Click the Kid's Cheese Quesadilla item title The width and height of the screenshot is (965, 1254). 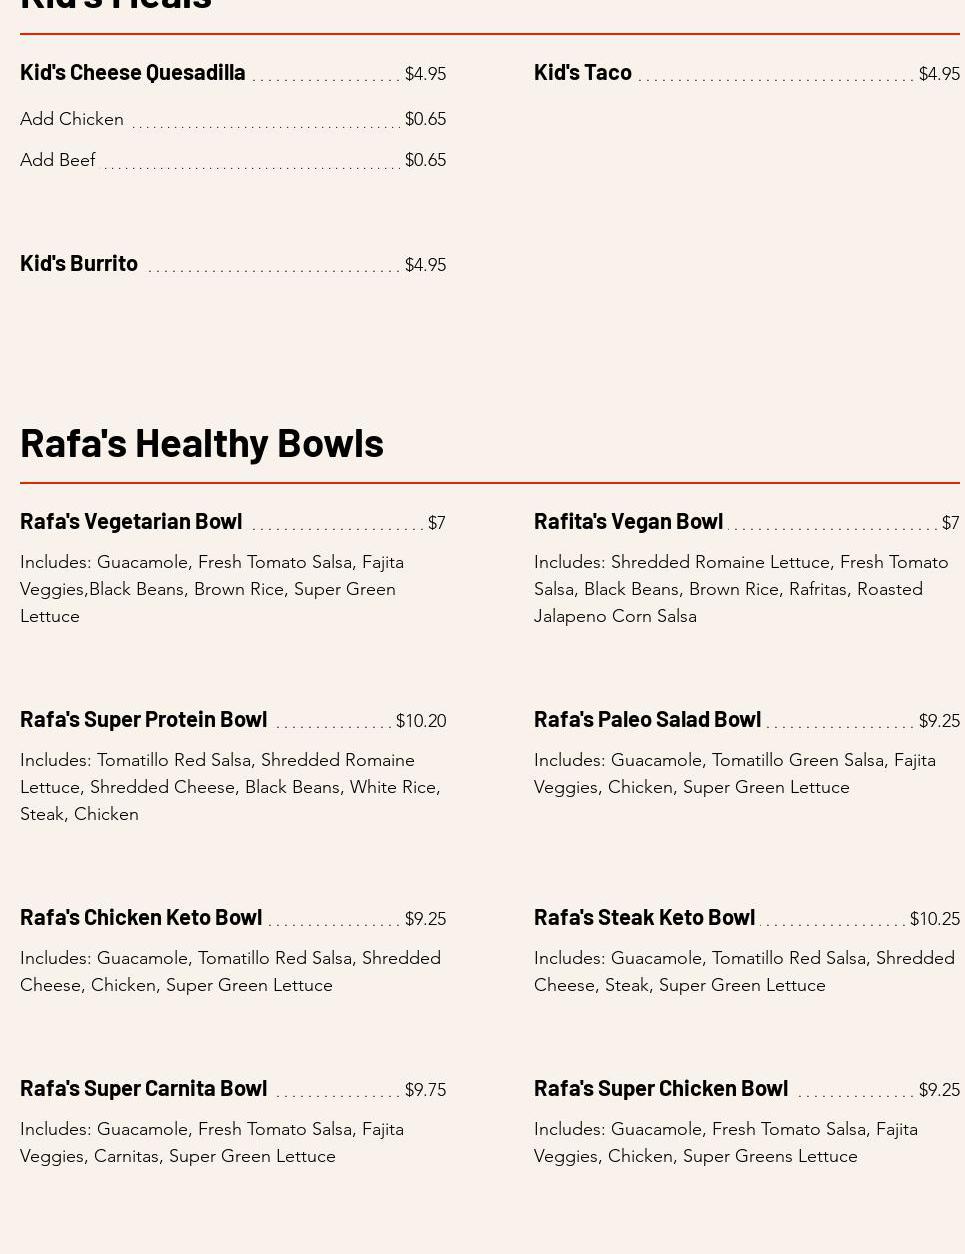[x=132, y=72]
